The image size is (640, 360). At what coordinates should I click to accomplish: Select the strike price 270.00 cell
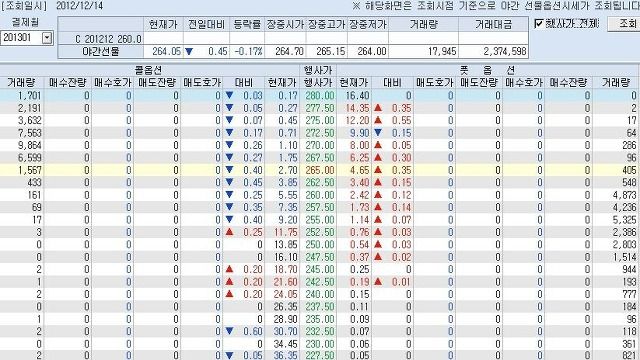click(319, 145)
